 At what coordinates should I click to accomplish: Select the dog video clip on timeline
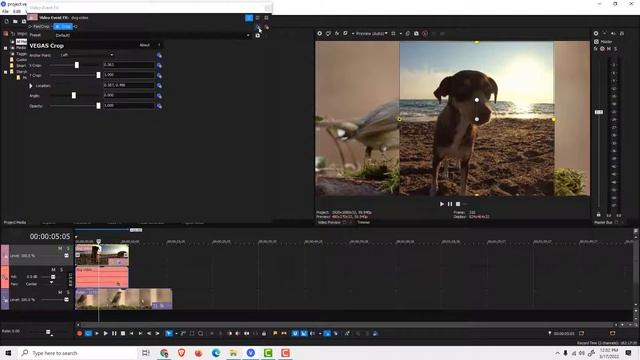[x=102, y=255]
